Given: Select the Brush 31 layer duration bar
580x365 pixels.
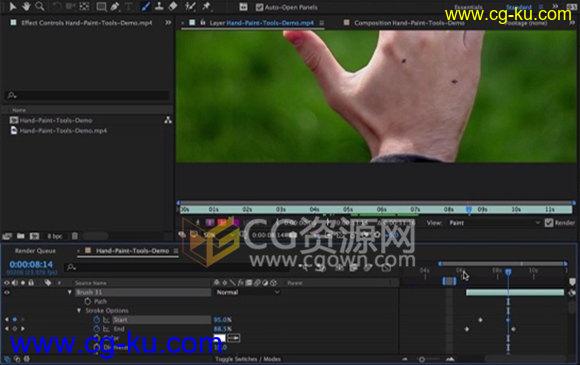Looking at the screenshot, I should [515, 293].
